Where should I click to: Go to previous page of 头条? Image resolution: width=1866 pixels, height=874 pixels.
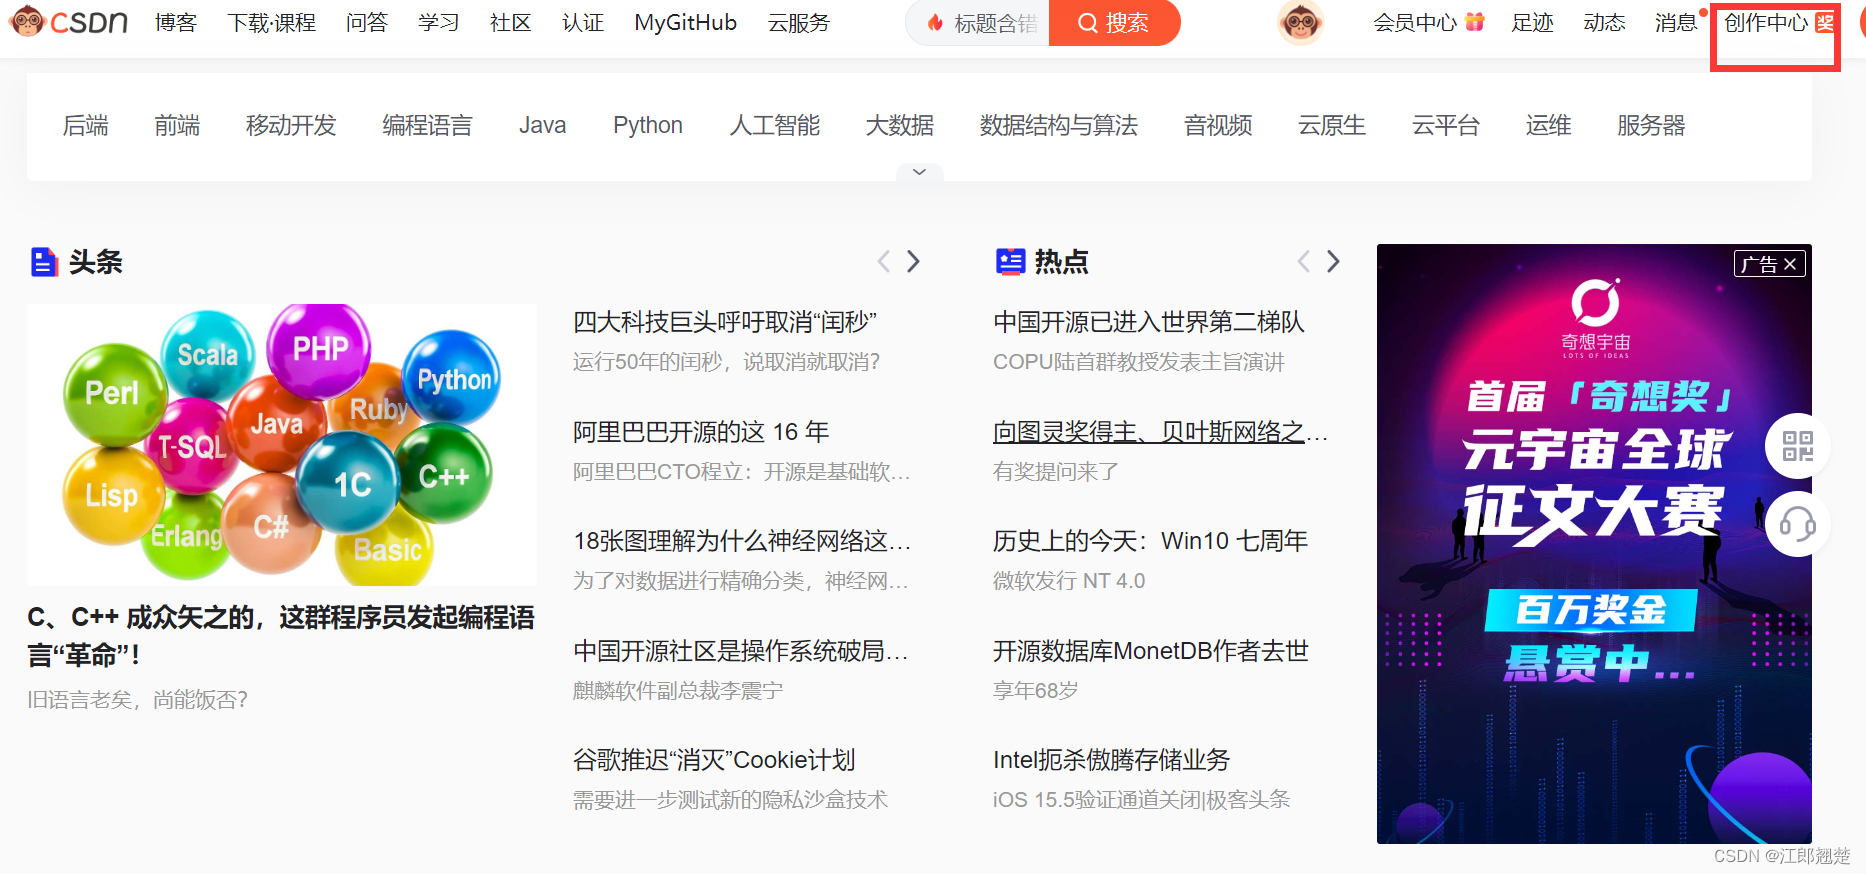pos(883,262)
